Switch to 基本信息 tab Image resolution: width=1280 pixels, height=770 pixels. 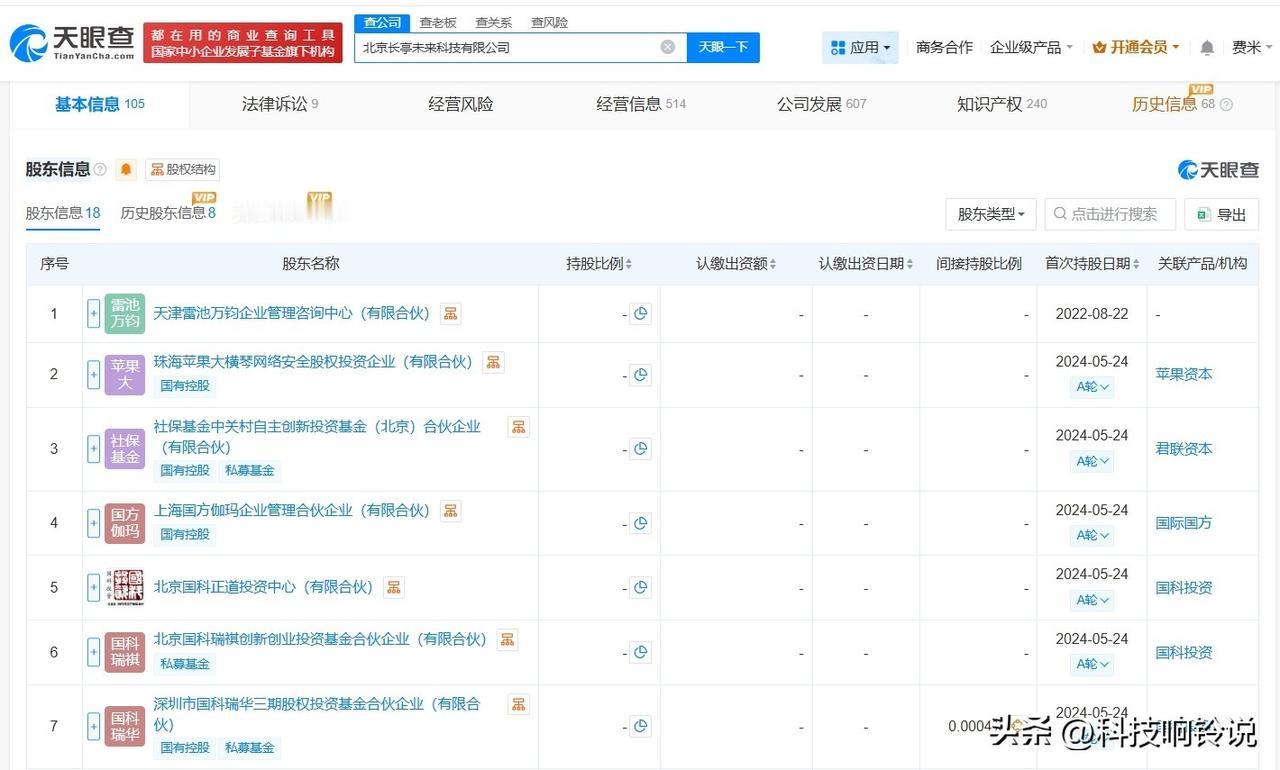click(x=100, y=104)
